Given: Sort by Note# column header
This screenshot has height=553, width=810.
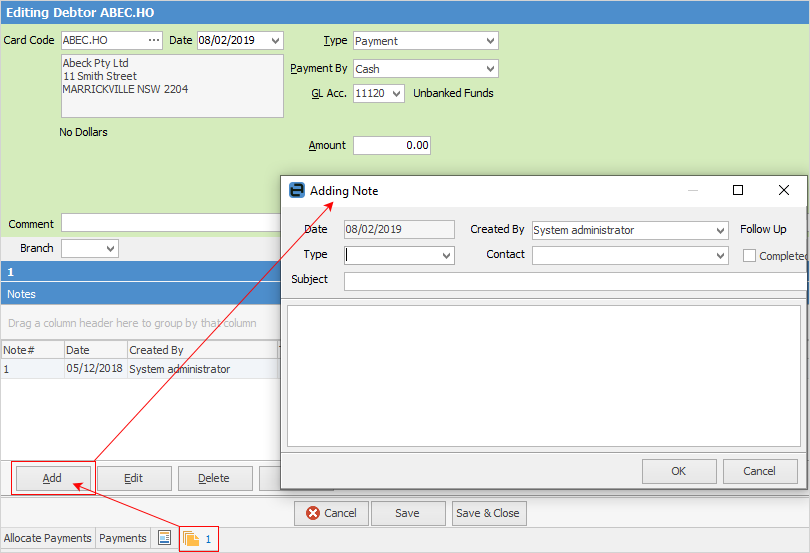Looking at the screenshot, I should pos(33,350).
